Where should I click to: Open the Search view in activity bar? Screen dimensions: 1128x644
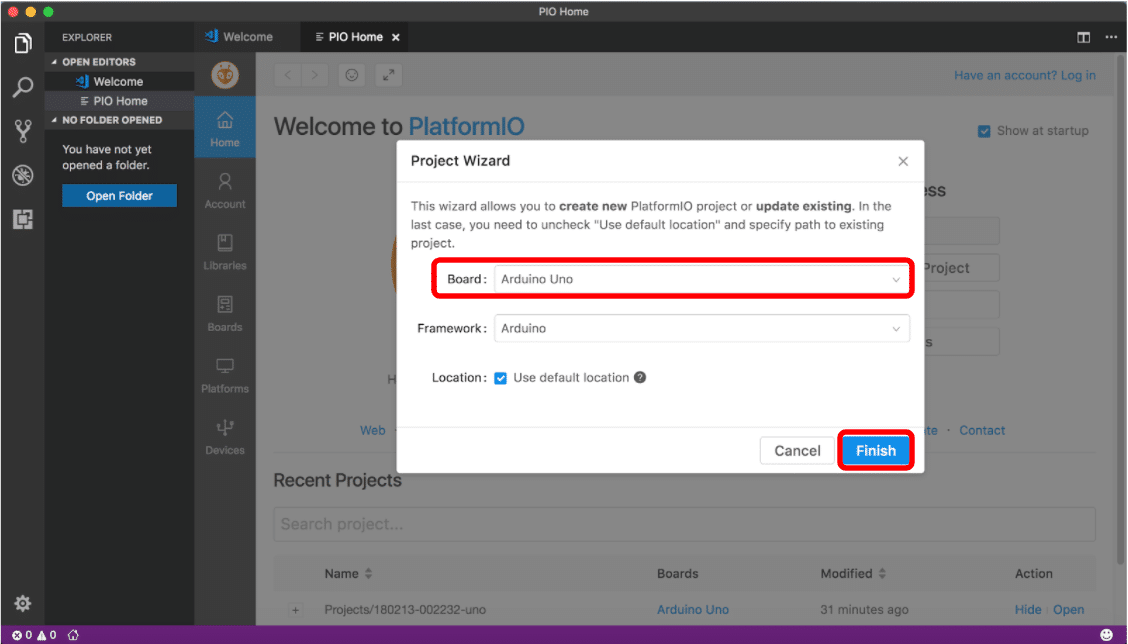pos(22,87)
